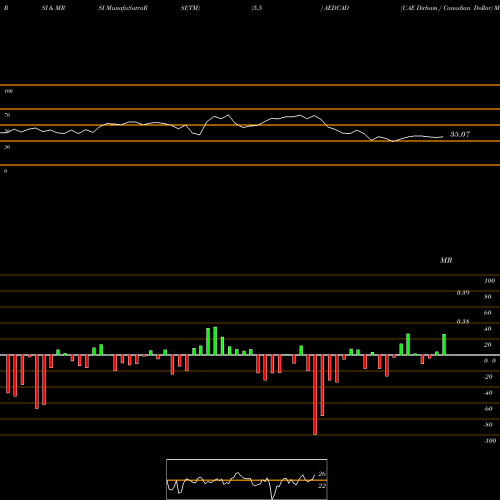Click the 40 axis label on the MR chart
The image size is (500, 500).
tap(488, 329)
